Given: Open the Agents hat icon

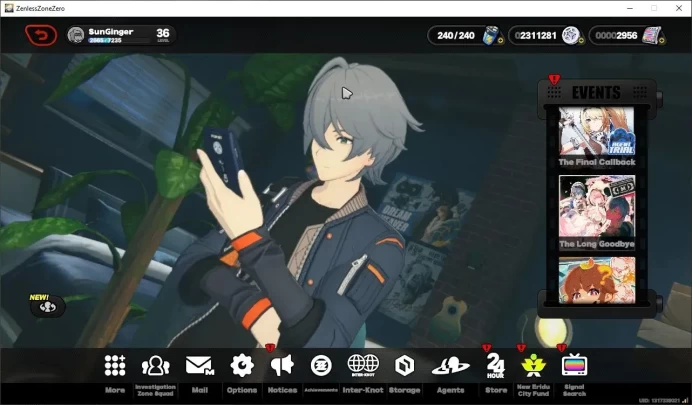Looking at the screenshot, I should pos(450,366).
